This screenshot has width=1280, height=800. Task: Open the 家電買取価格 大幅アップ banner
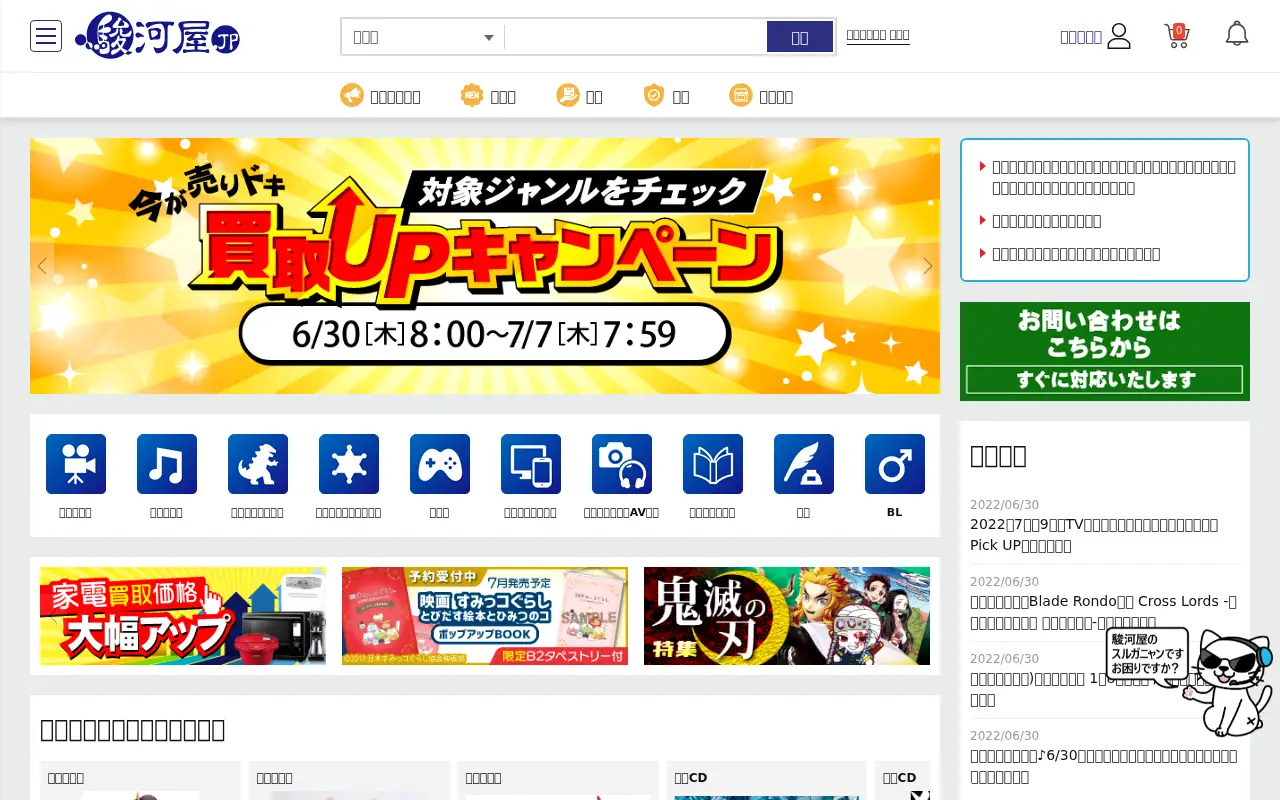pyautogui.click(x=183, y=616)
